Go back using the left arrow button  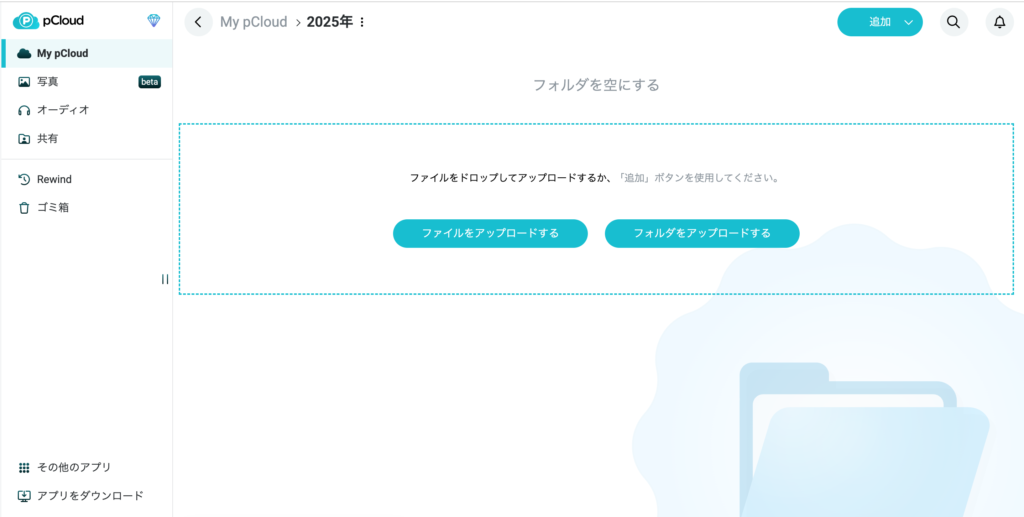point(199,22)
